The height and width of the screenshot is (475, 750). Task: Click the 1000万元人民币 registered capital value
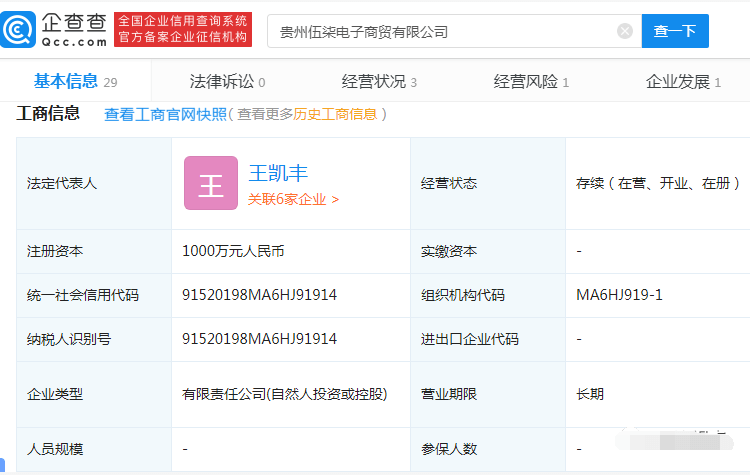[240, 251]
